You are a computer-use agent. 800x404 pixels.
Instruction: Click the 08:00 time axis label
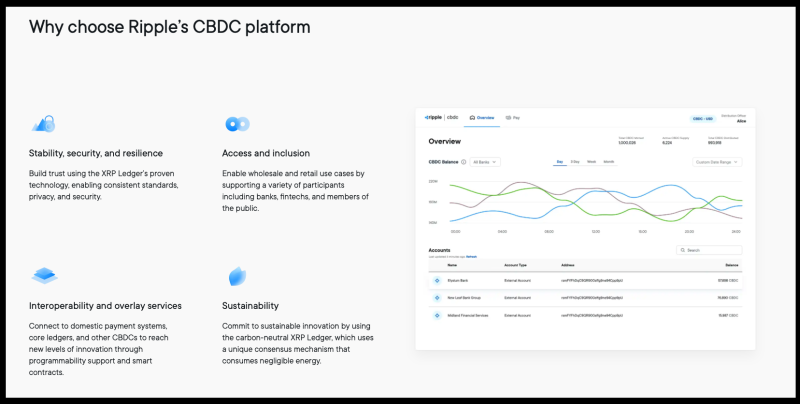click(549, 232)
